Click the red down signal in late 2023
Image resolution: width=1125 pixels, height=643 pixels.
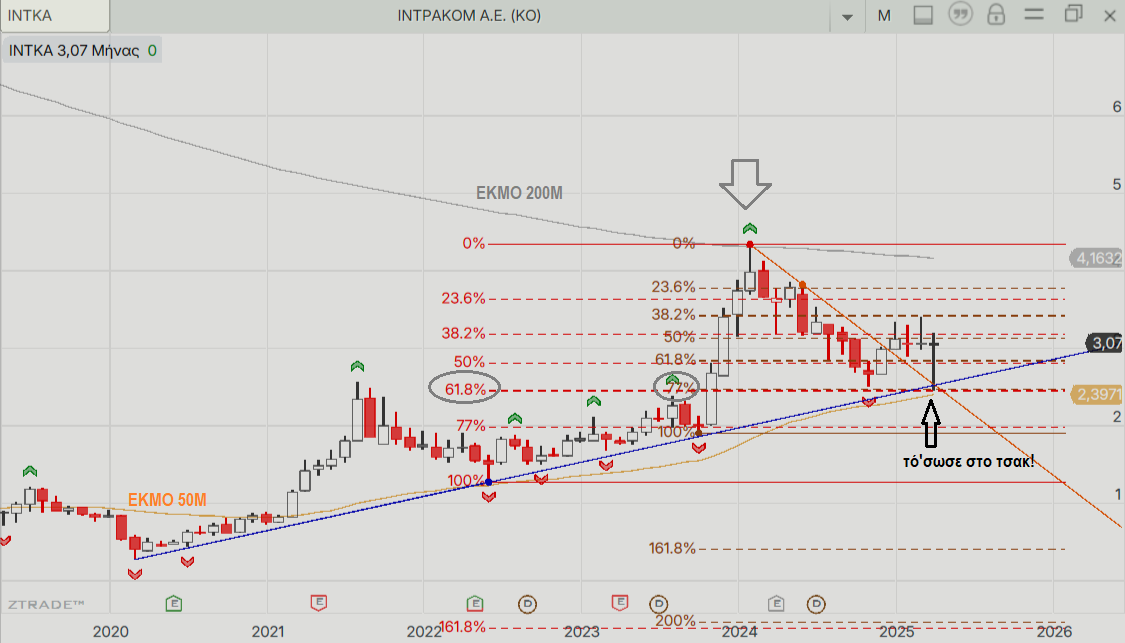point(699,448)
